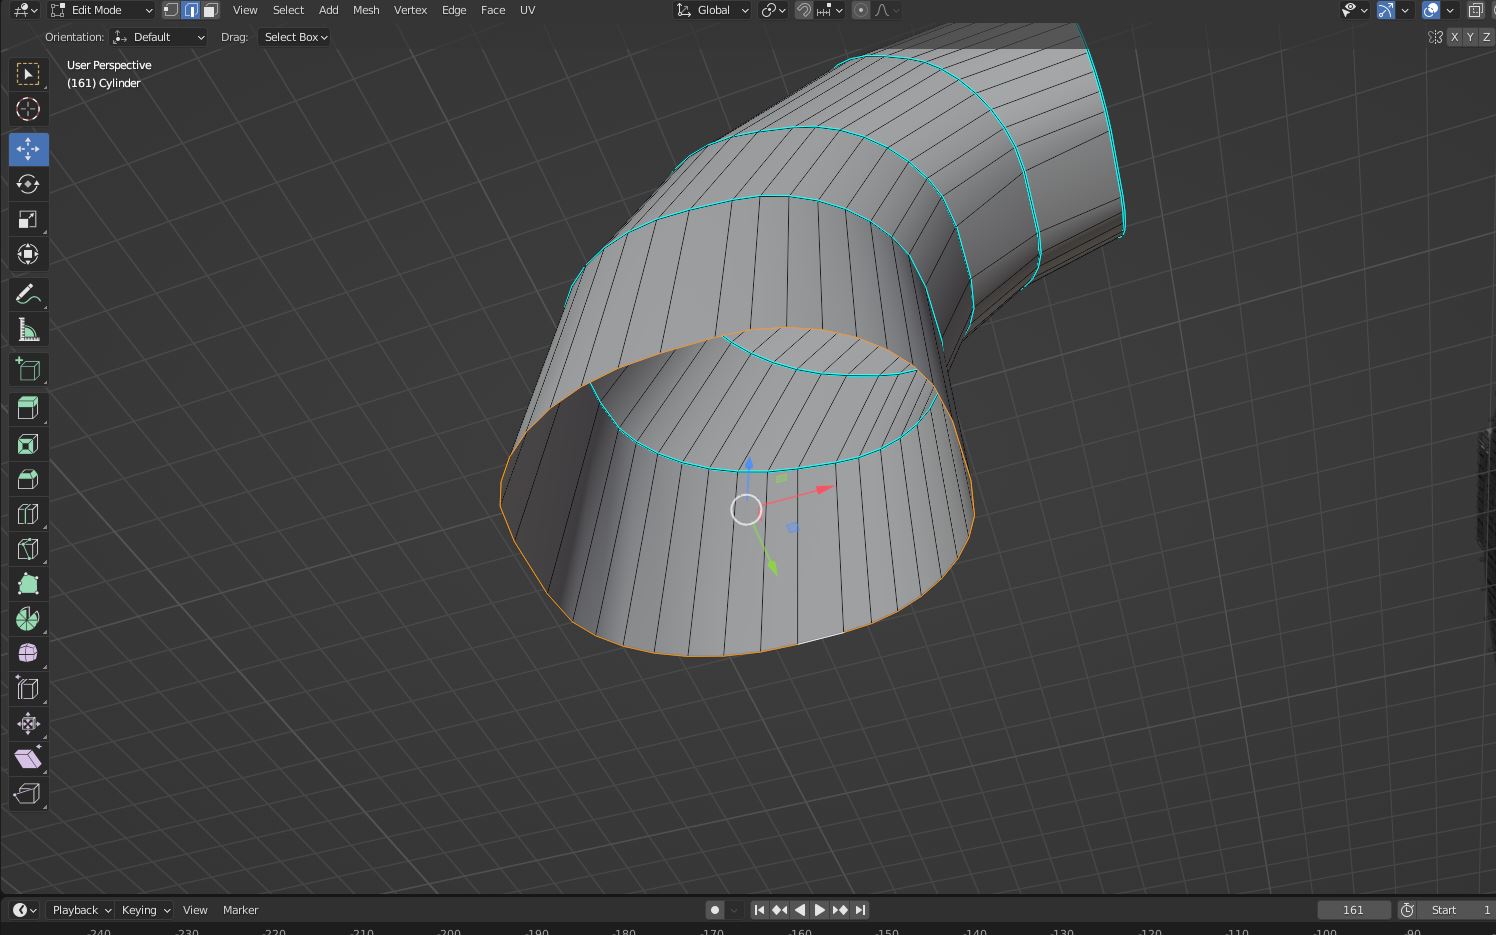The width and height of the screenshot is (1496, 935).
Task: Select the Measure tool
Action: tap(28, 330)
